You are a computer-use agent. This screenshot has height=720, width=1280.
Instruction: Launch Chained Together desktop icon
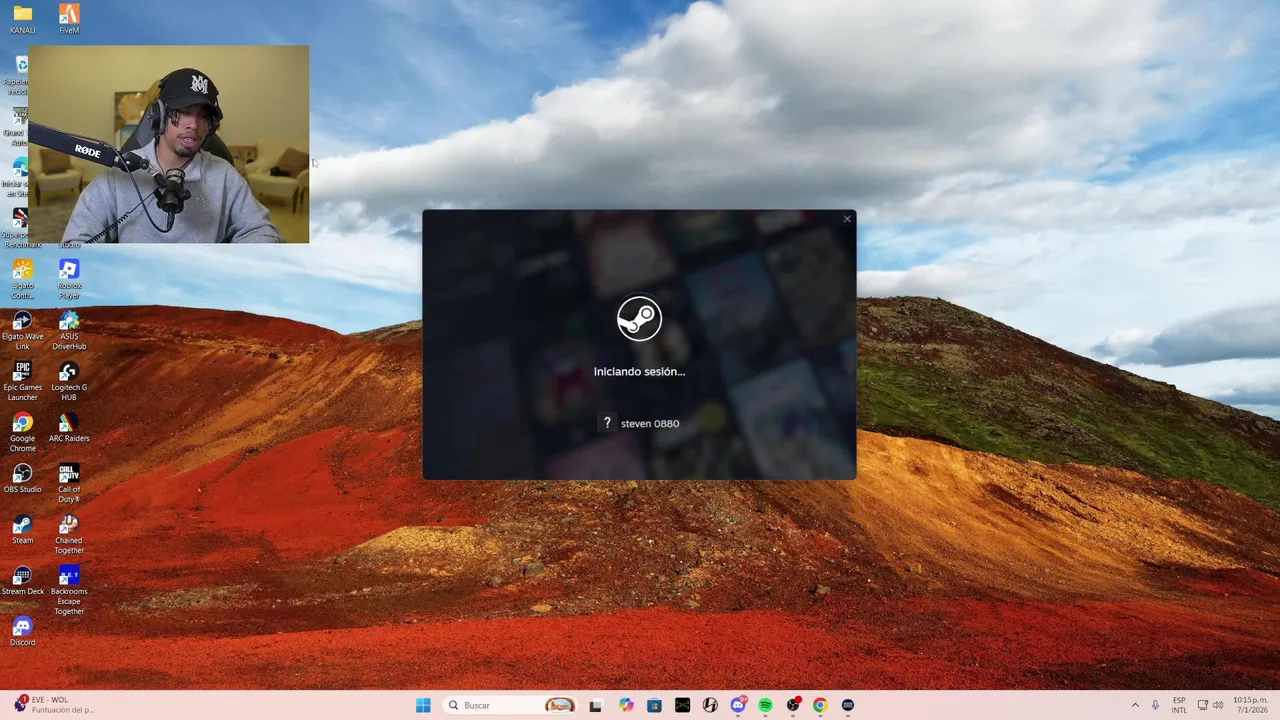(x=69, y=534)
